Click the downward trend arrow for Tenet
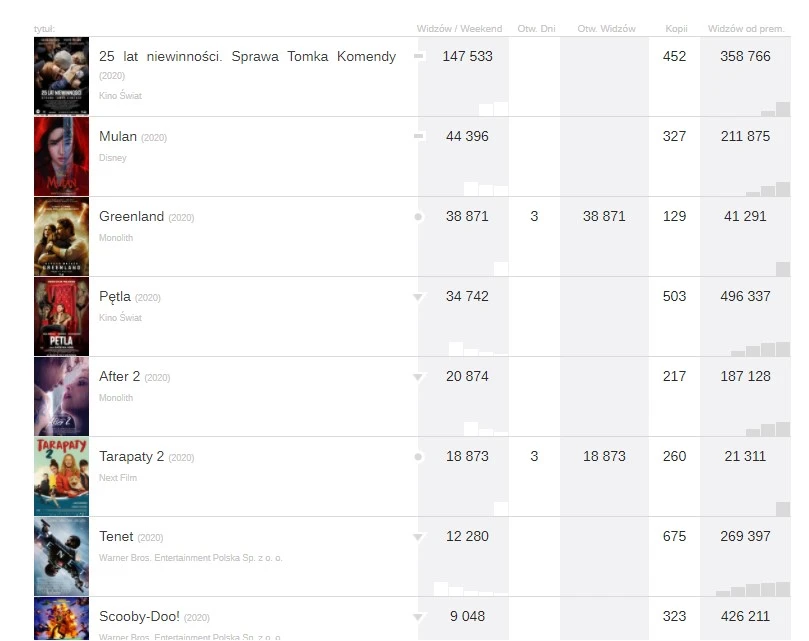This screenshot has height=641, width=809. [418, 537]
